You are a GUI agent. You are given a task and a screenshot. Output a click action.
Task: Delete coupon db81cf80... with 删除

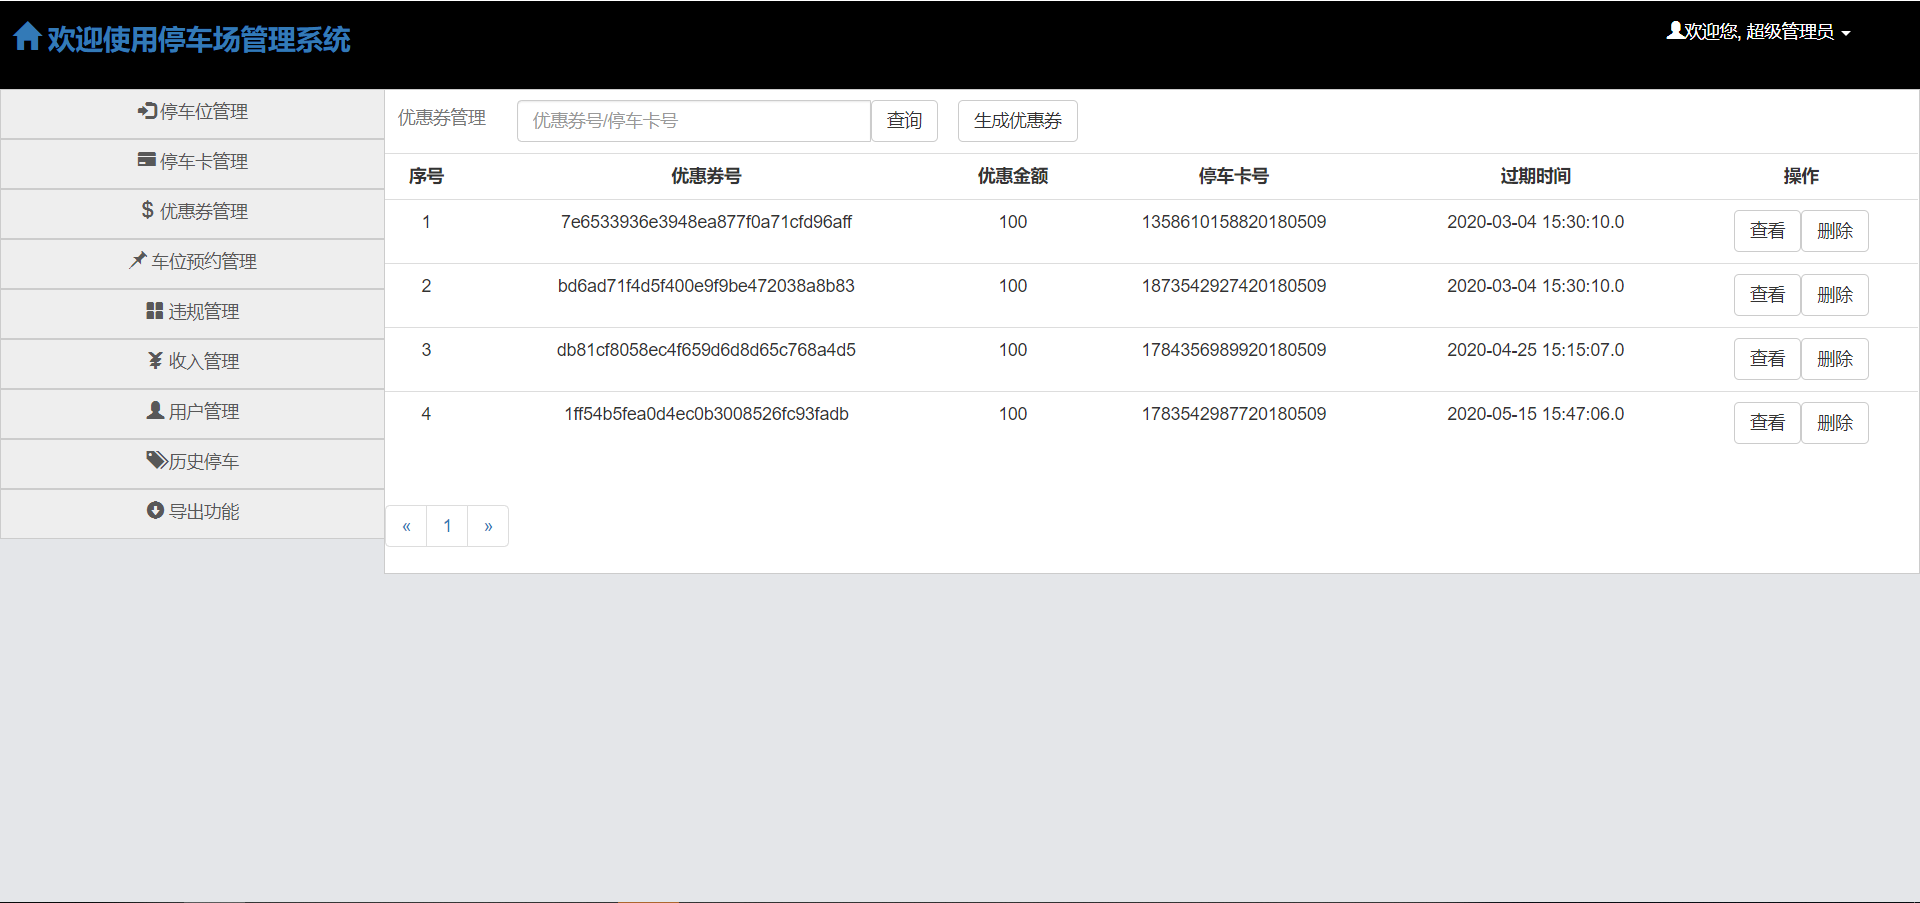pos(1835,359)
